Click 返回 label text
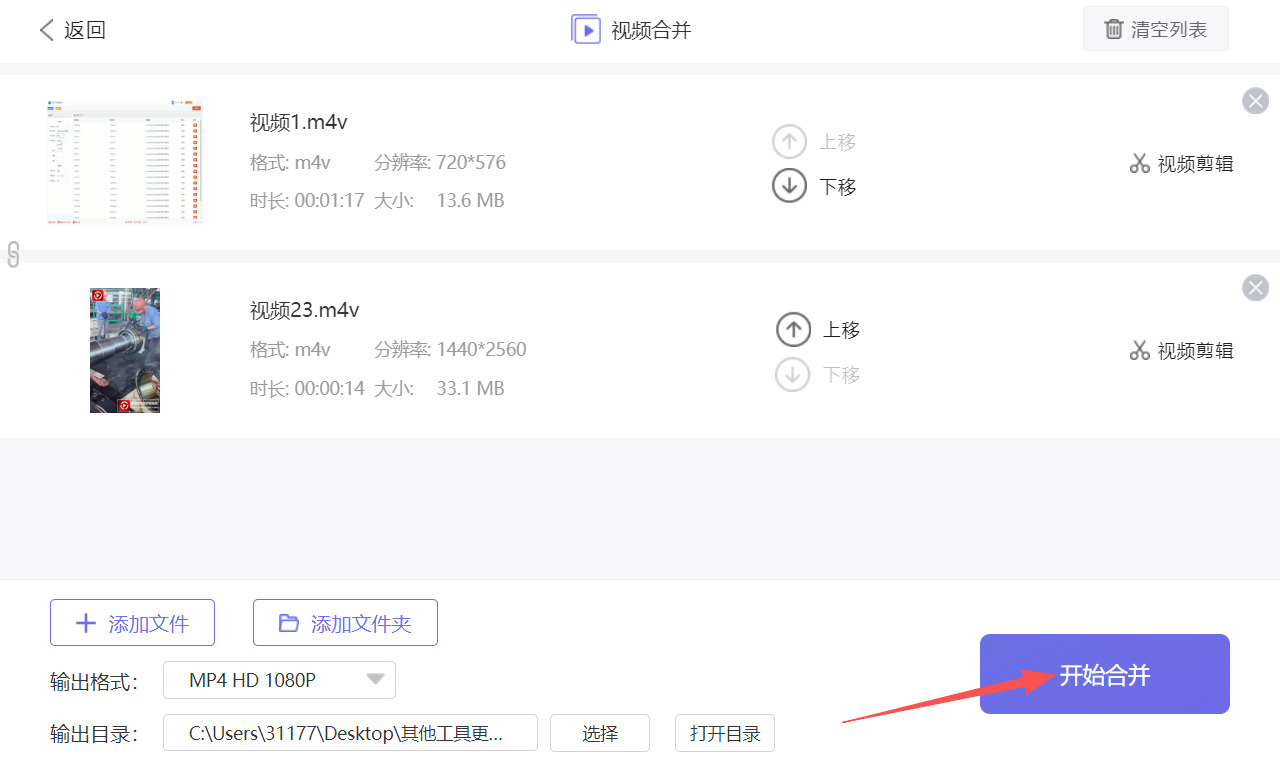Screen dimensions: 1280x765 tap(85, 30)
